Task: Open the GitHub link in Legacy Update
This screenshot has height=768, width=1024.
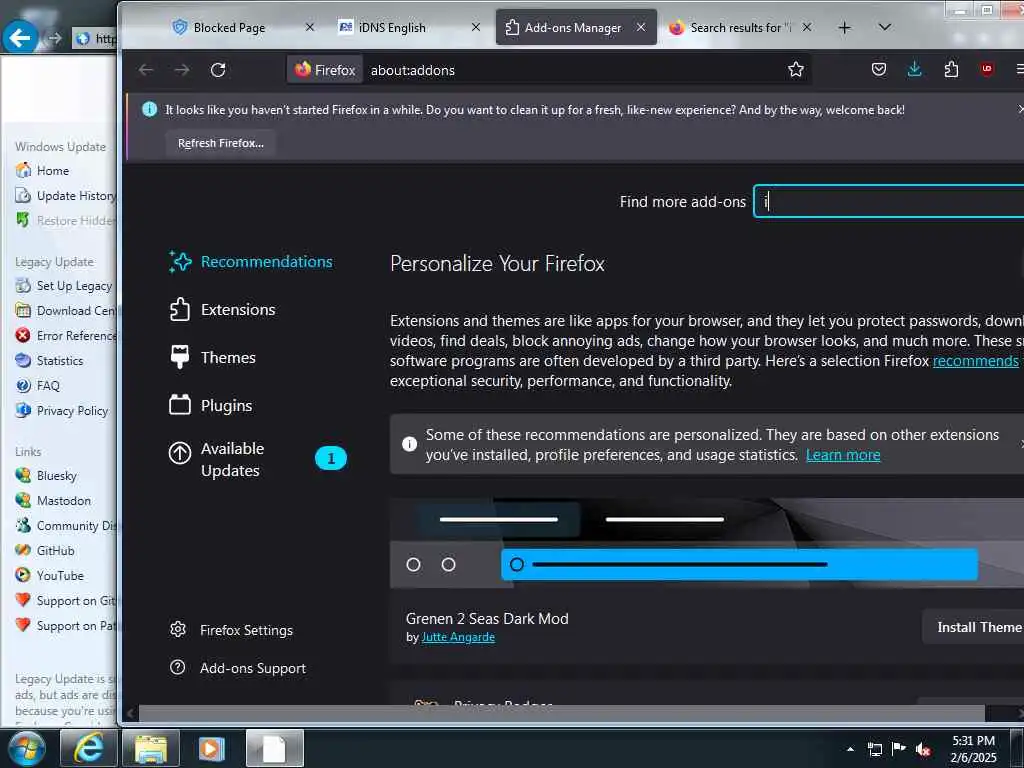Action: (45, 551)
